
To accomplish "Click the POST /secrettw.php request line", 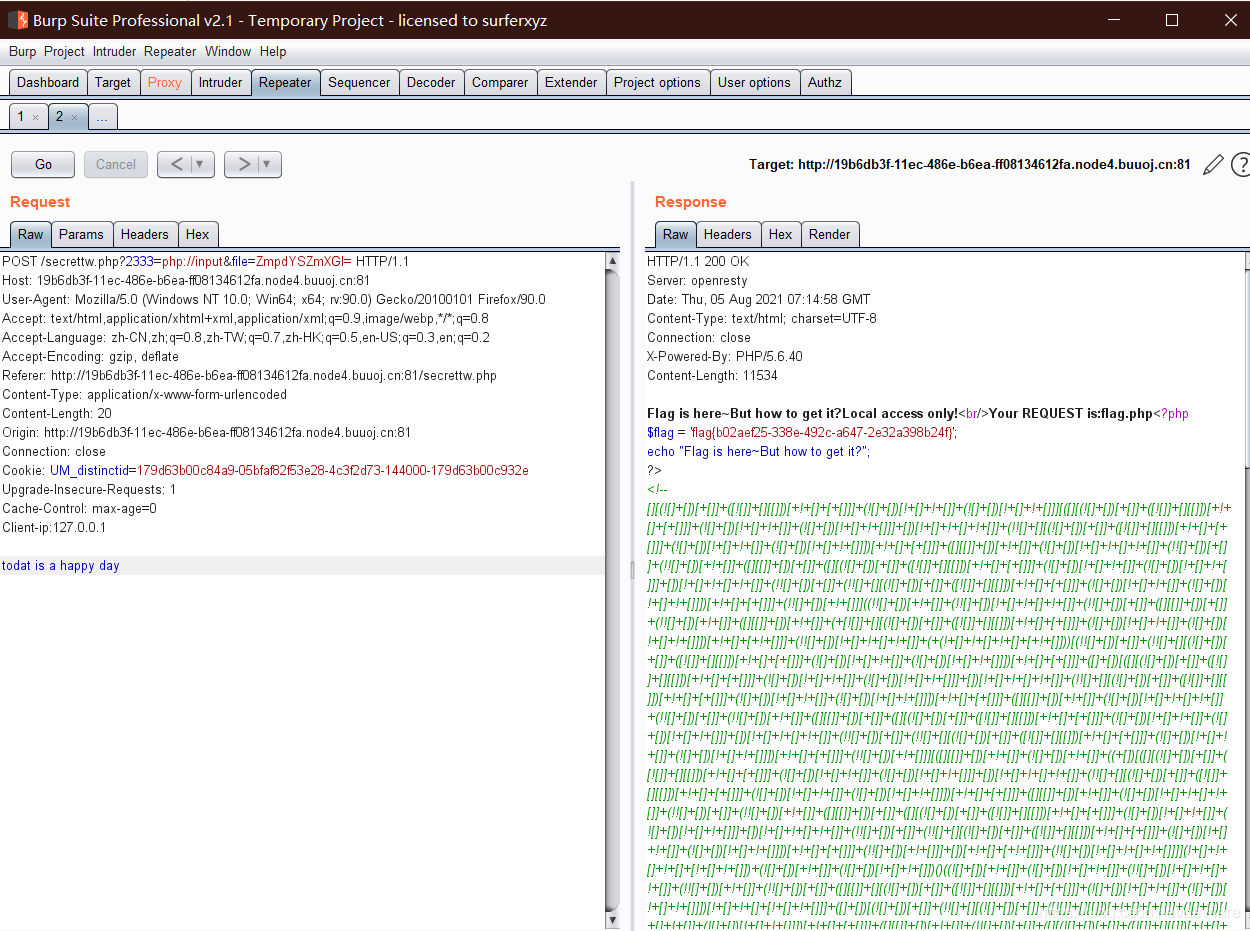I will click(x=205, y=261).
